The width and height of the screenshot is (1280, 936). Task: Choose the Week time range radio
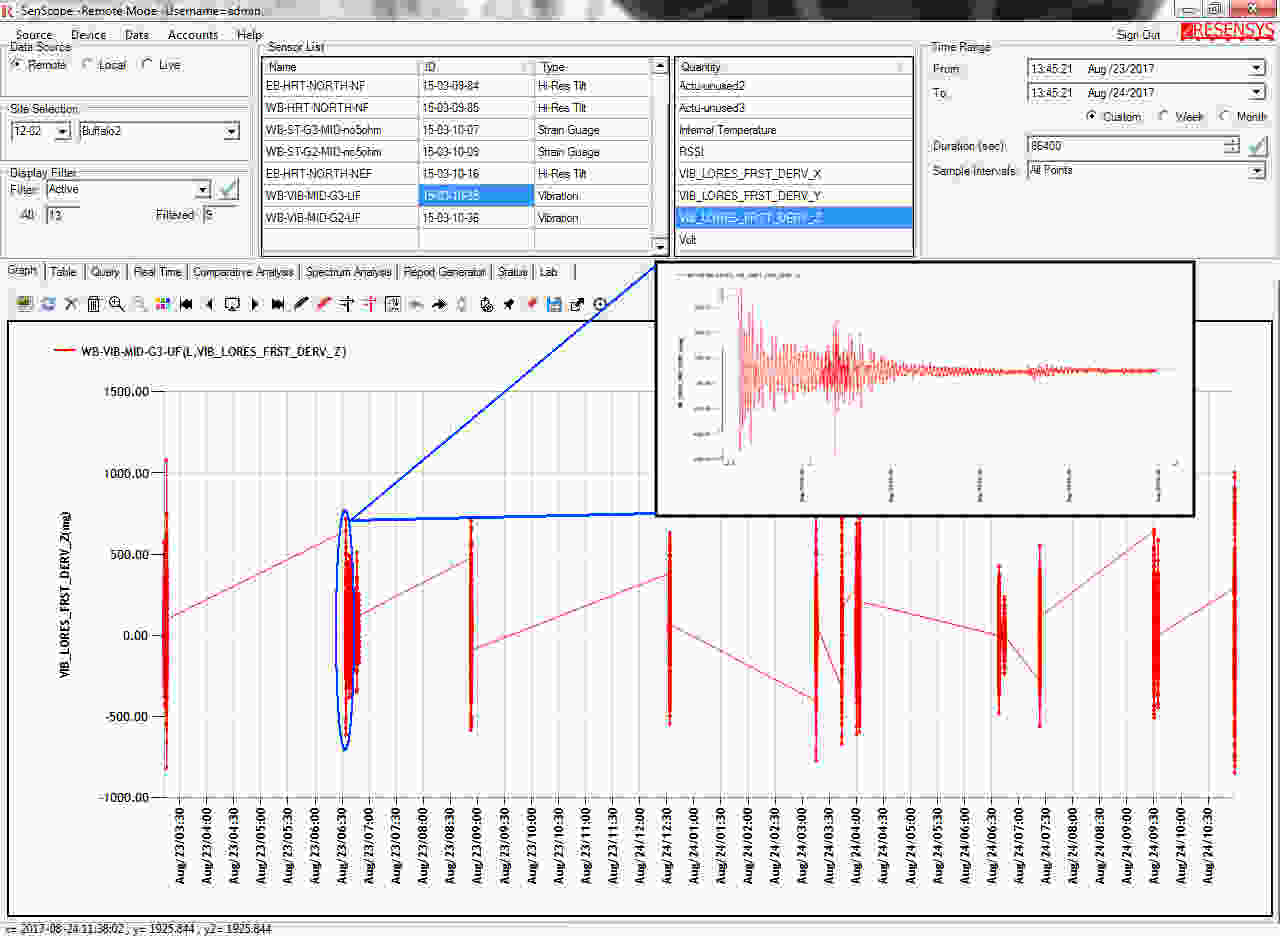tap(1163, 116)
